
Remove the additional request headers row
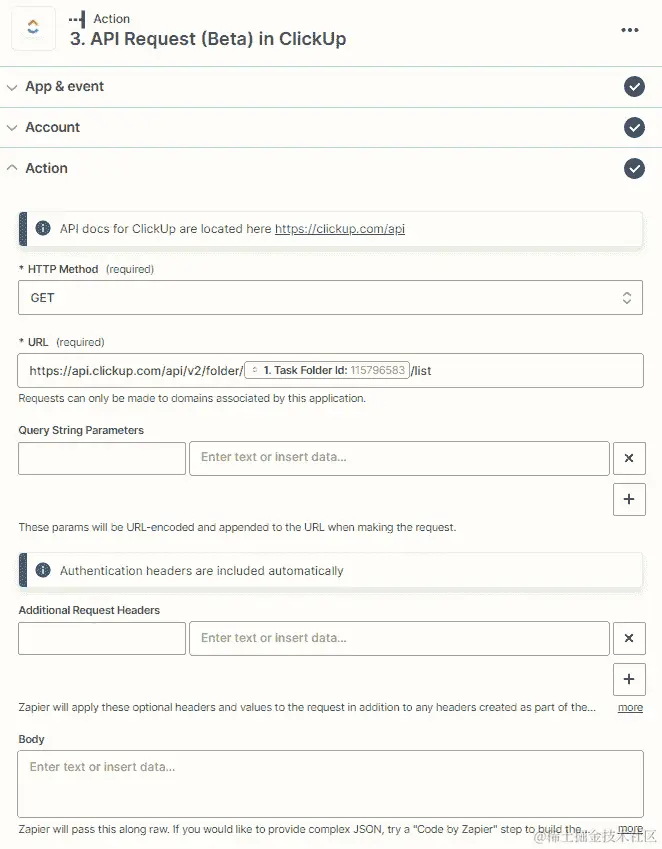[629, 638]
